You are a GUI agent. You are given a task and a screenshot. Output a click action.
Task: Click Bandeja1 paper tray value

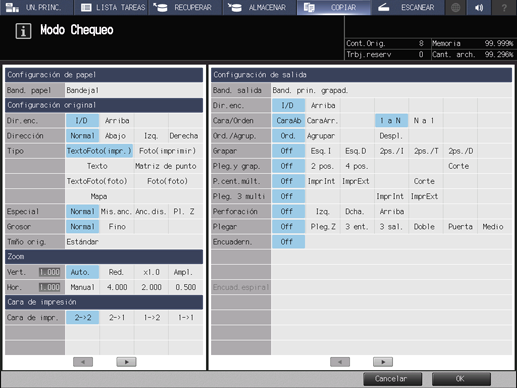pyautogui.click(x=134, y=90)
